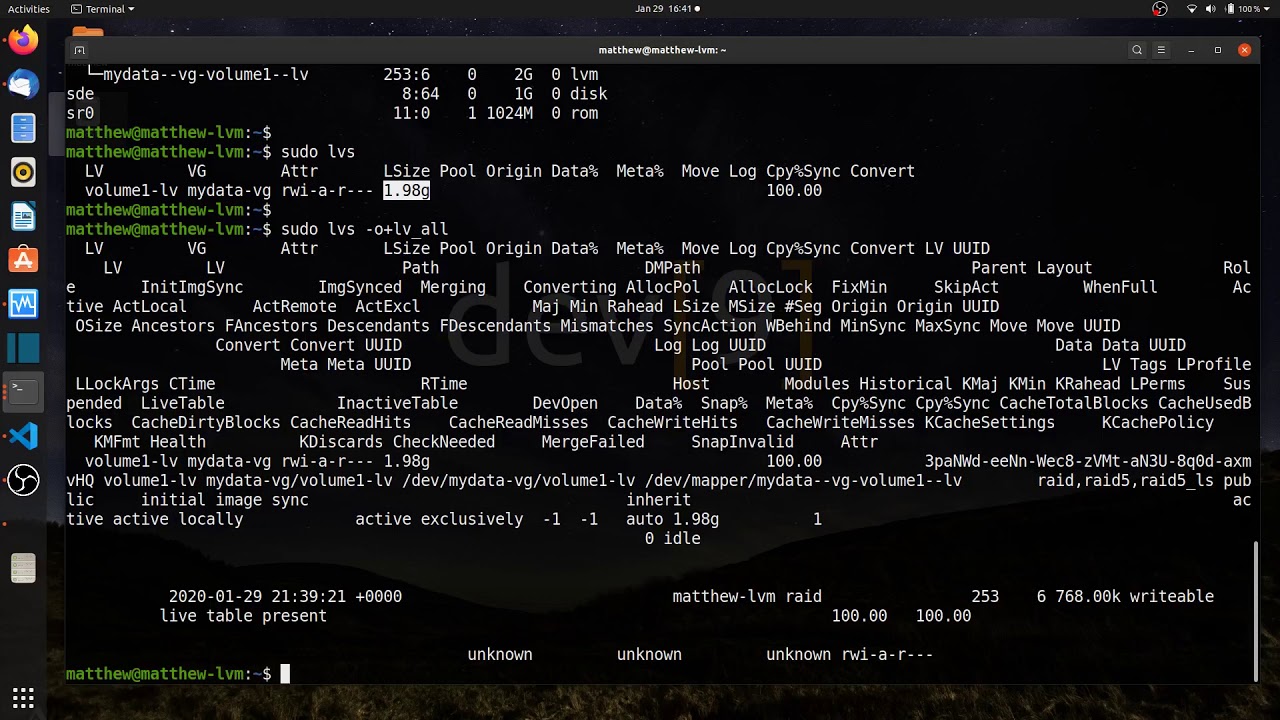Click the 'sudo lvs -o+lv_all' command text

364,230
